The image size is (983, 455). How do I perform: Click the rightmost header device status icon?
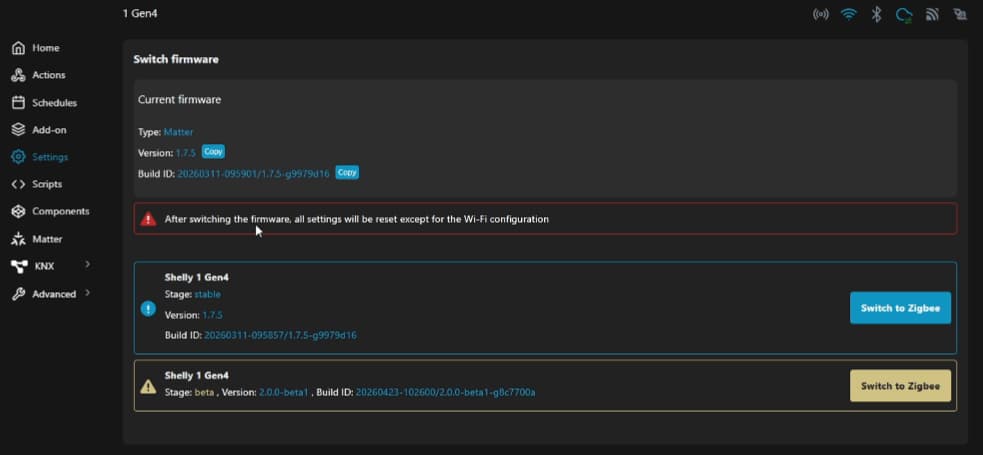960,14
